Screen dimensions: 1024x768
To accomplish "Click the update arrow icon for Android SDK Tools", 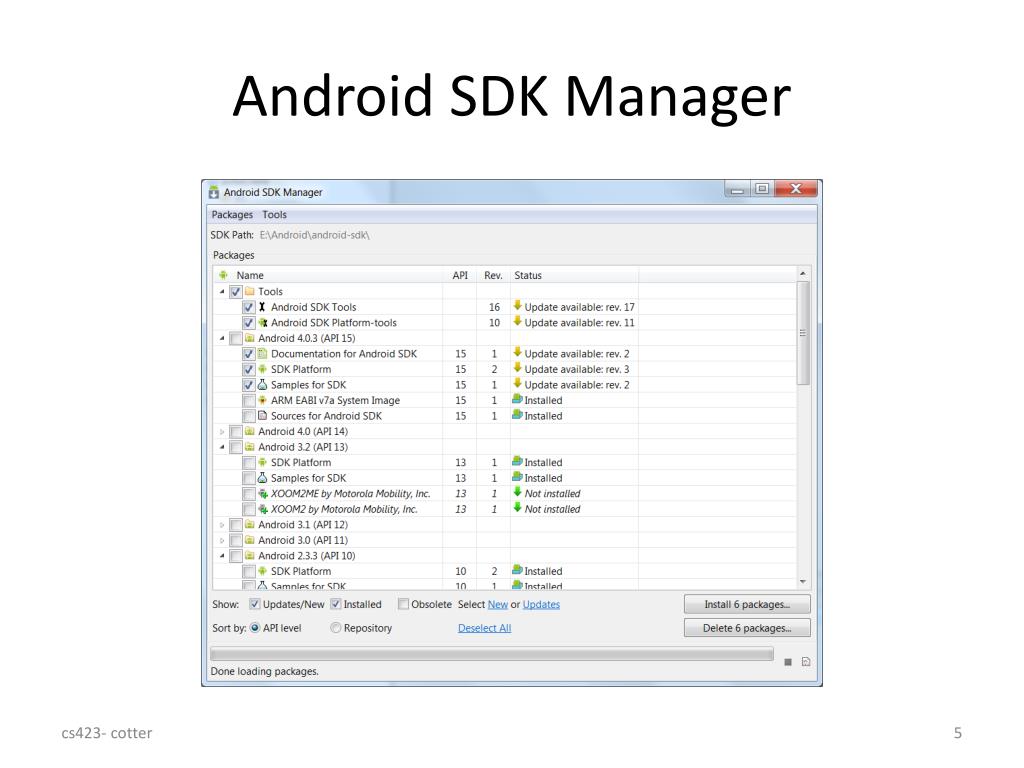I will click(518, 305).
